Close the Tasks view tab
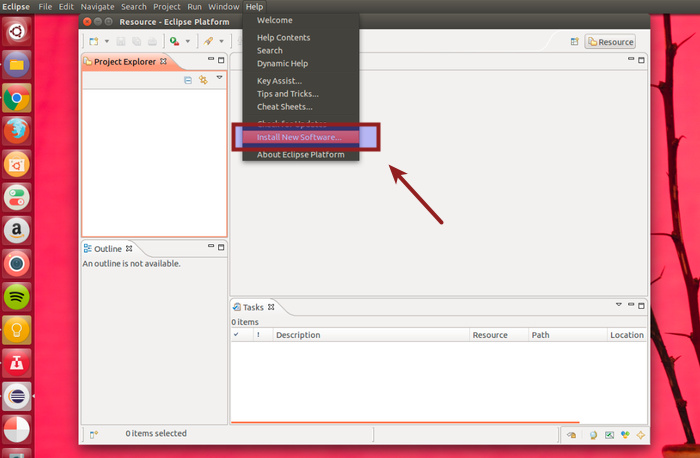The width and height of the screenshot is (700, 458). click(271, 307)
